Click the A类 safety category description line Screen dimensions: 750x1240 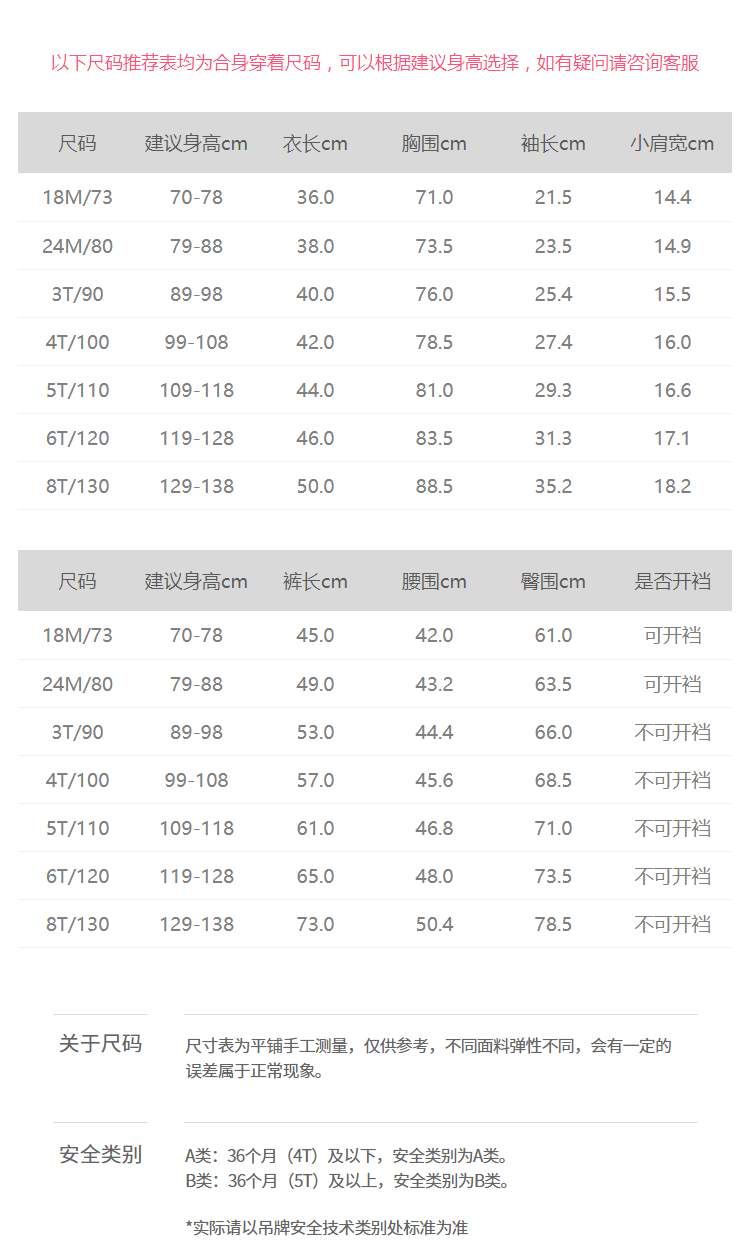pos(346,1156)
